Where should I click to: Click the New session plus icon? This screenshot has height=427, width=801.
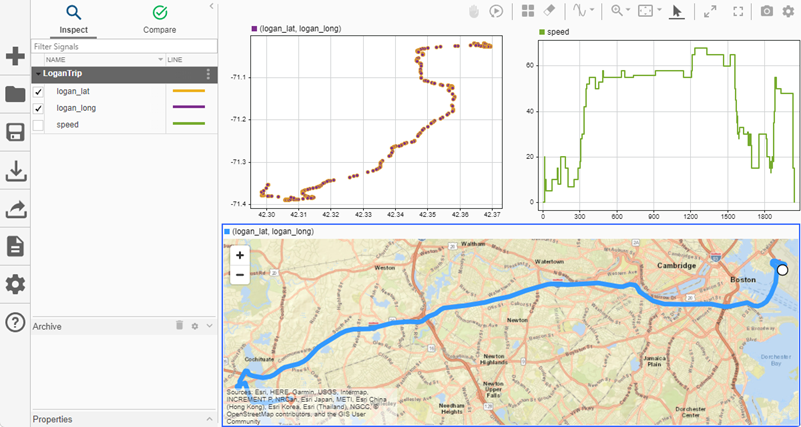click(x=15, y=56)
